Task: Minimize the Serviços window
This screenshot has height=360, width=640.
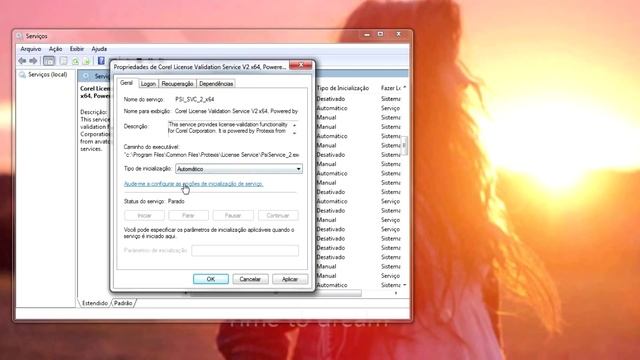Action: click(x=367, y=35)
